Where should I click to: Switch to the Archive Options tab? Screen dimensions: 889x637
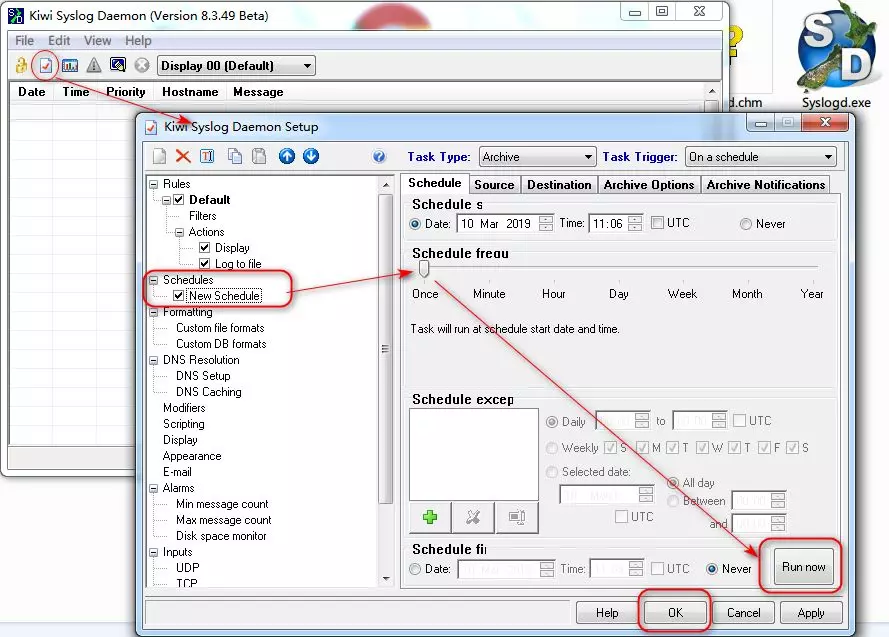pyautogui.click(x=649, y=185)
